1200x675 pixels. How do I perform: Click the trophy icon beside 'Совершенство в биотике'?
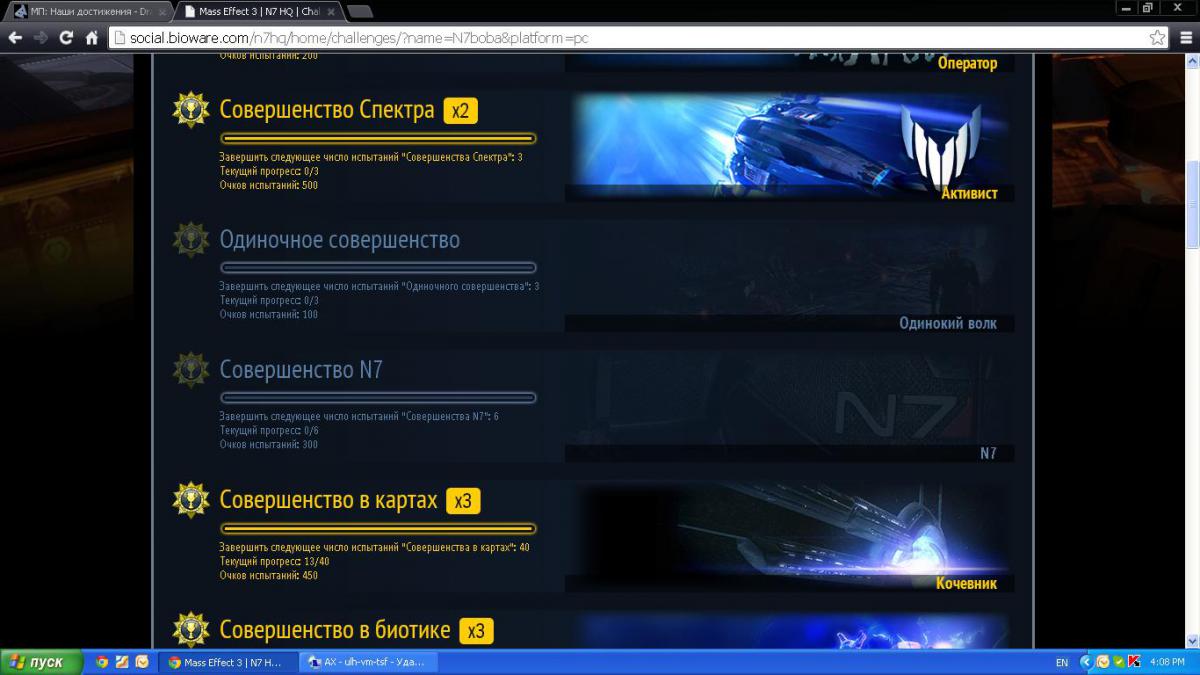[x=190, y=629]
